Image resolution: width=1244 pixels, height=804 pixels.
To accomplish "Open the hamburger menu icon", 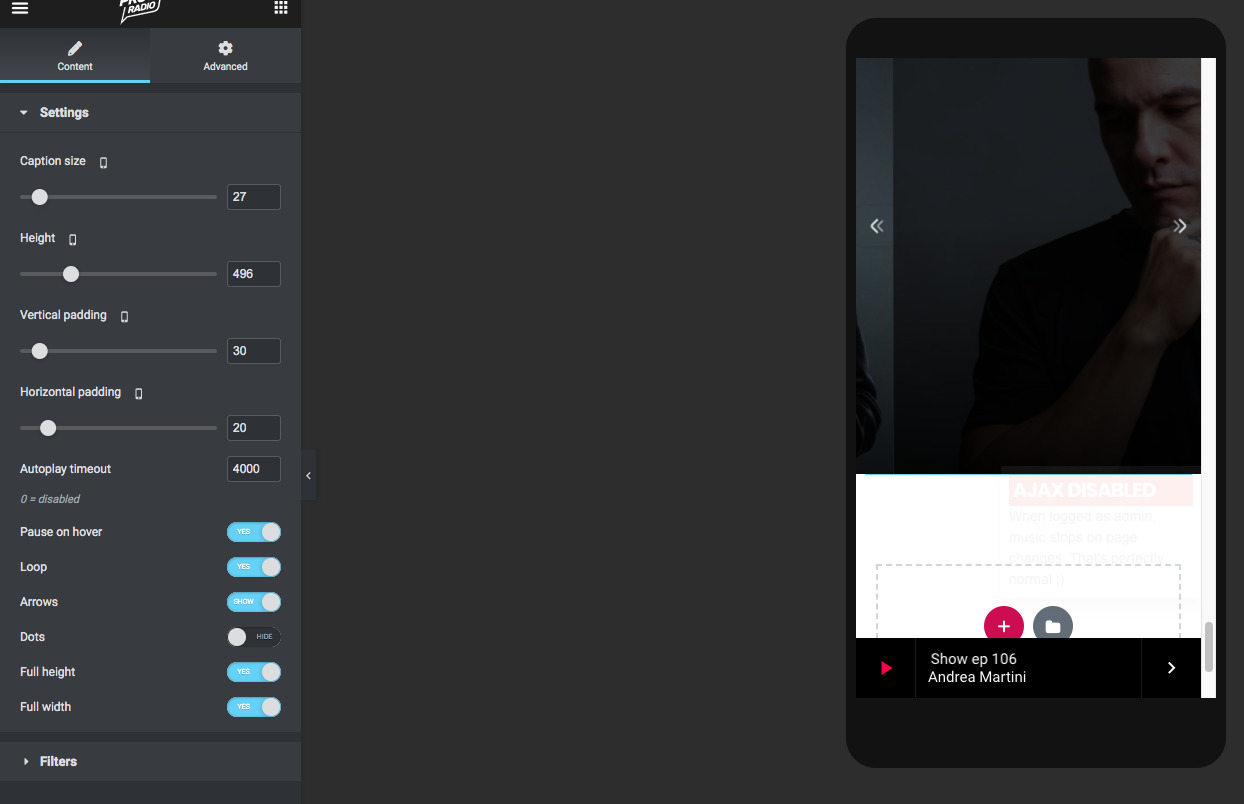I will [20, 9].
